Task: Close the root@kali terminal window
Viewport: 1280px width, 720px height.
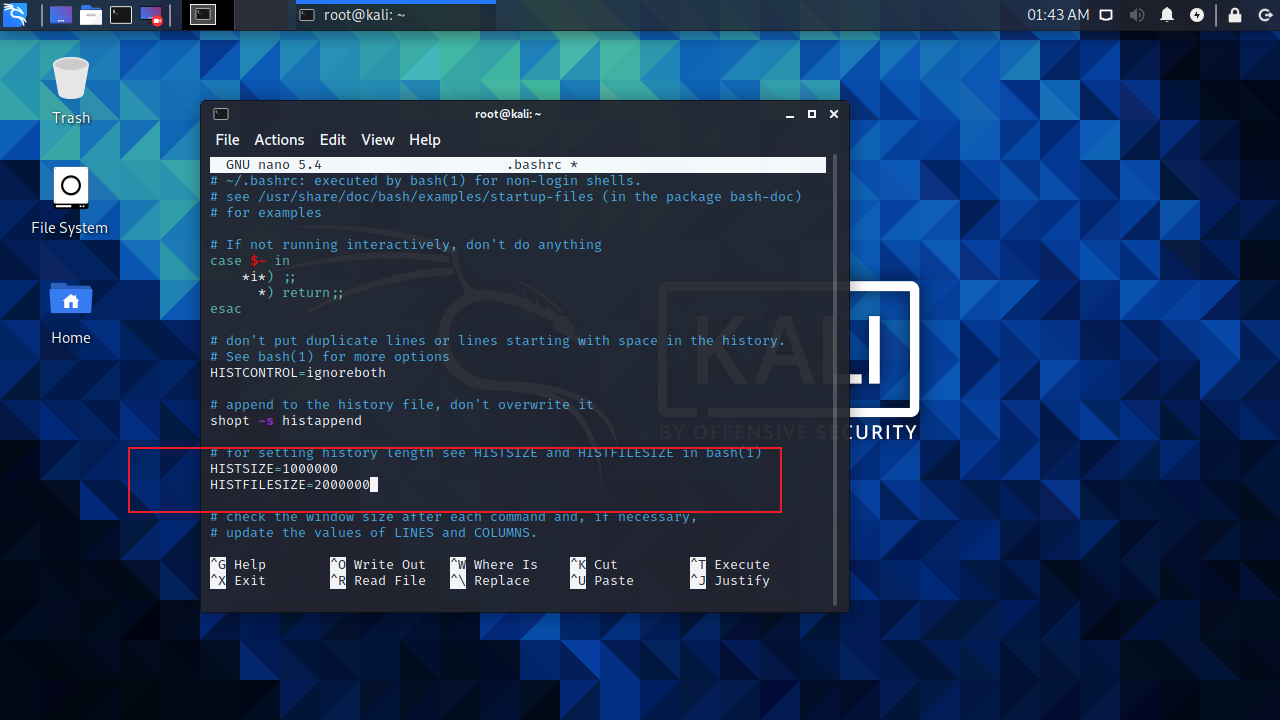Action: point(833,114)
